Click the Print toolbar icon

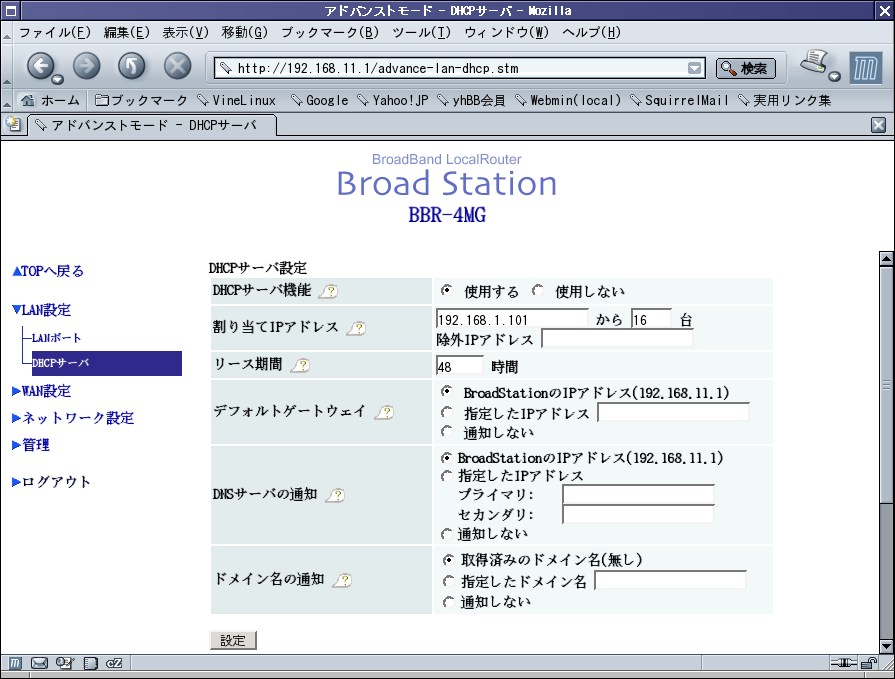815,62
